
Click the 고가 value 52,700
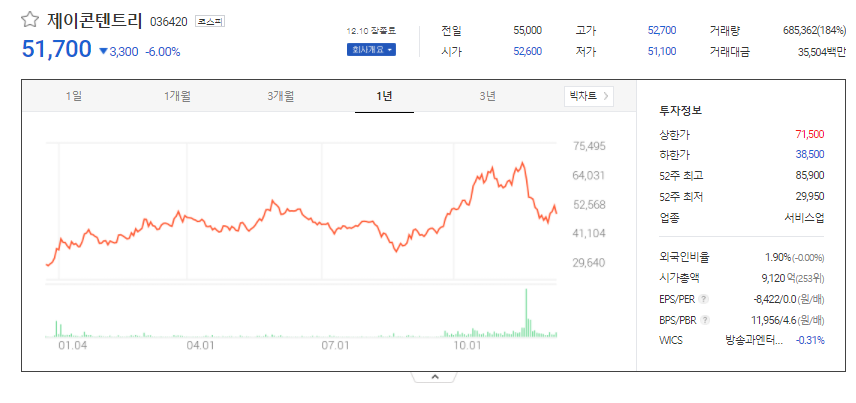pyautogui.click(x=662, y=31)
